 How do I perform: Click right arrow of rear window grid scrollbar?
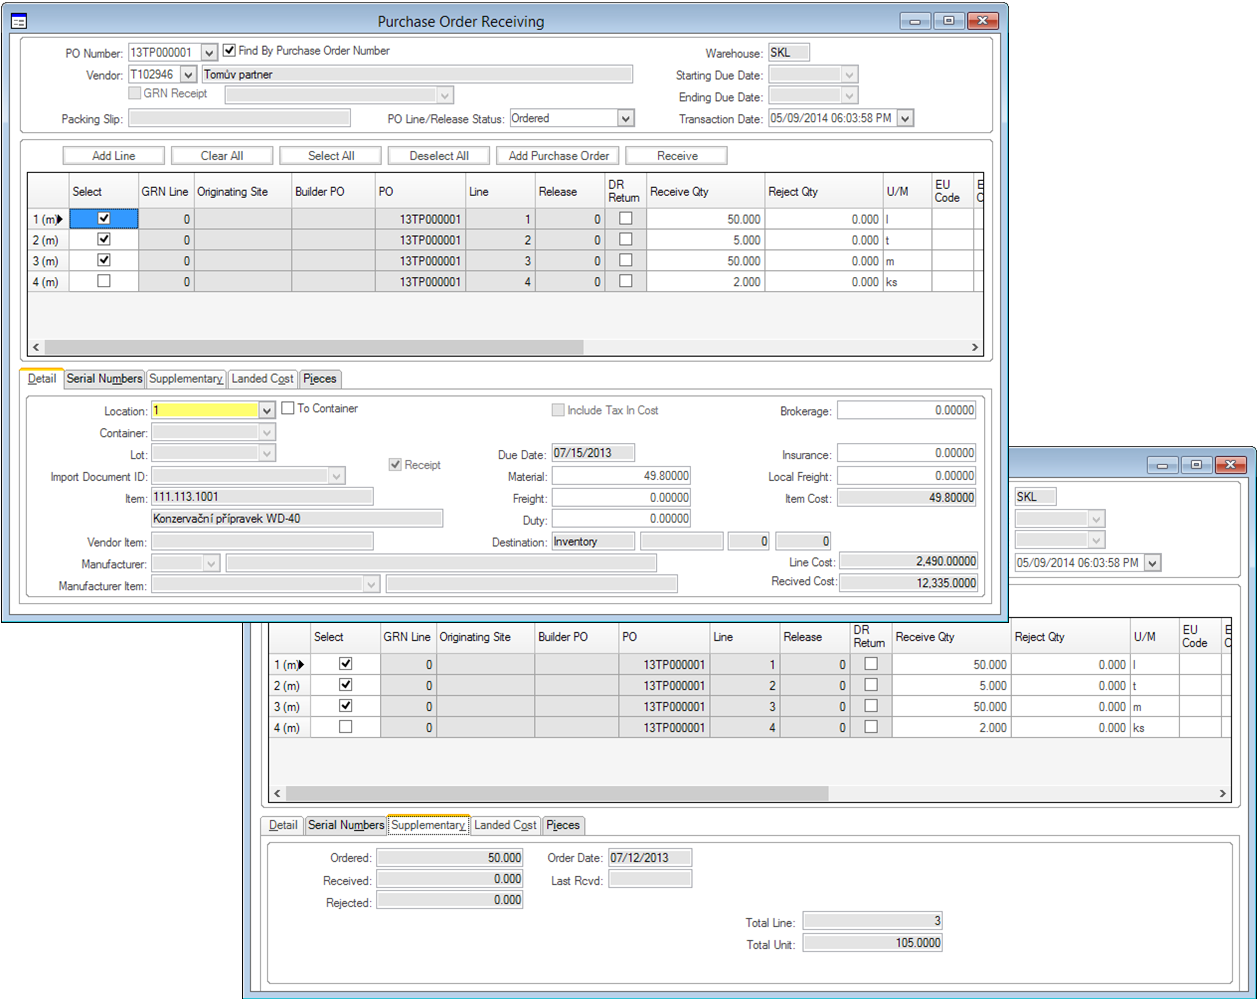pyautogui.click(x=1222, y=793)
